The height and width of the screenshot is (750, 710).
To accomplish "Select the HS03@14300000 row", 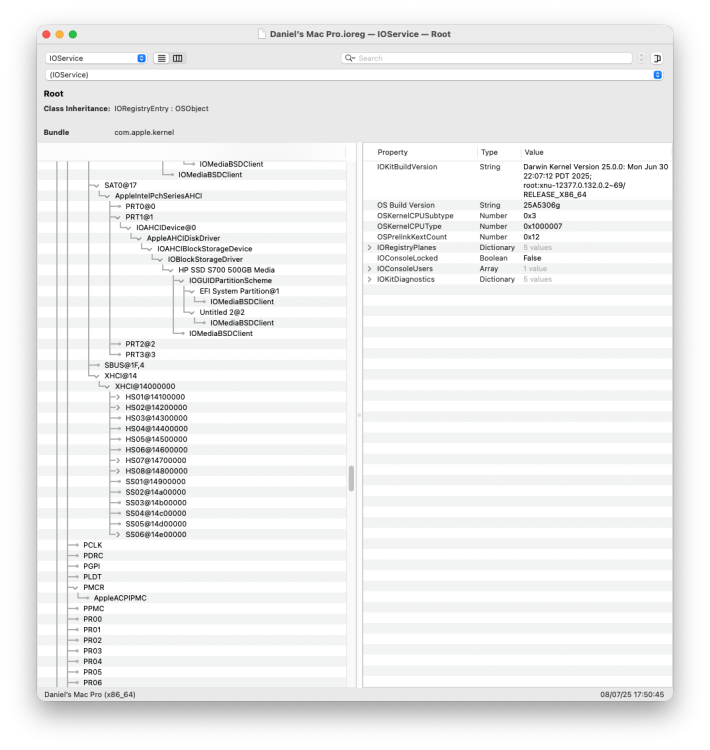I will point(192,418).
